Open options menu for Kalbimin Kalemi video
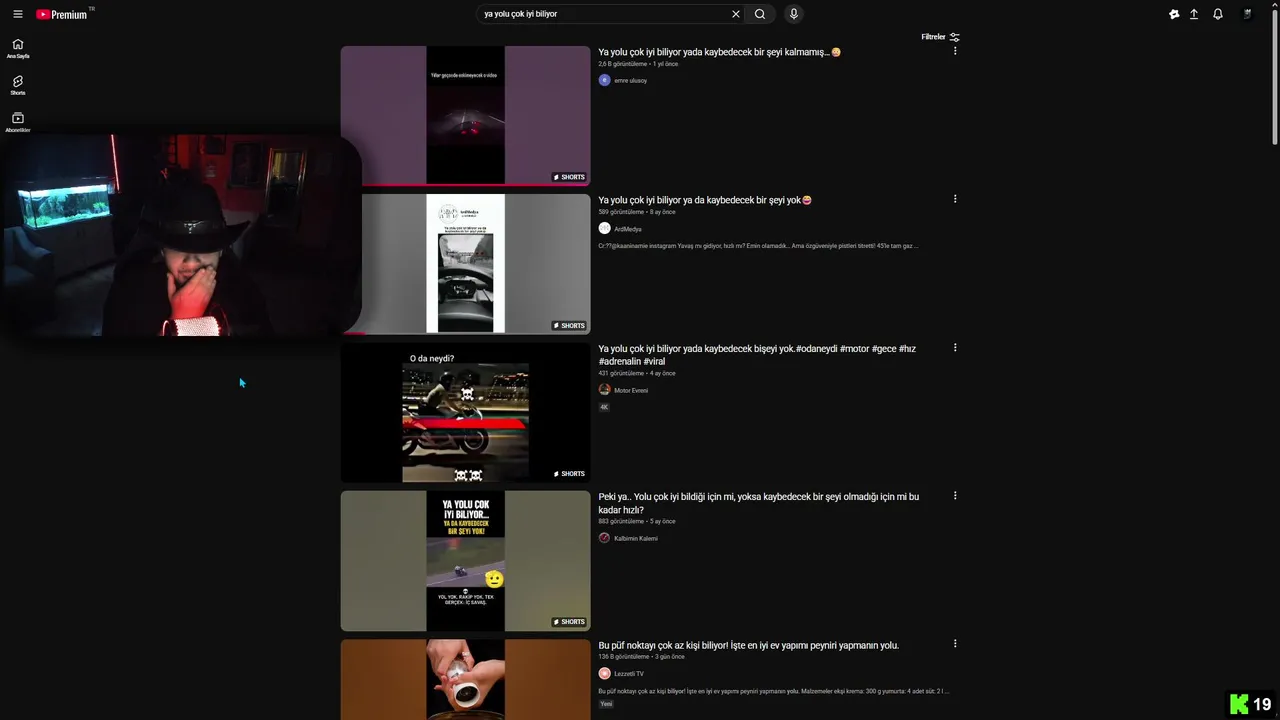The image size is (1280, 720). [x=955, y=496]
